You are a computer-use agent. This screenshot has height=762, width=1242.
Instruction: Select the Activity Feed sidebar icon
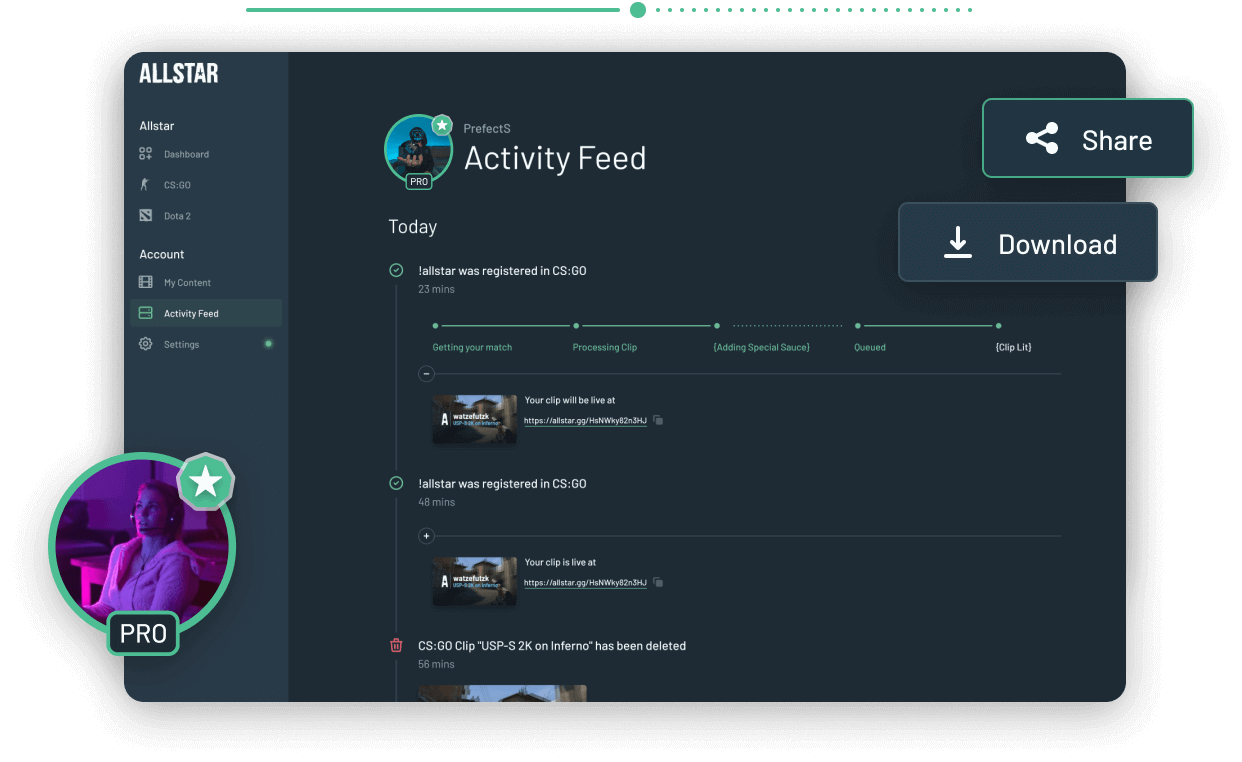[145, 314]
